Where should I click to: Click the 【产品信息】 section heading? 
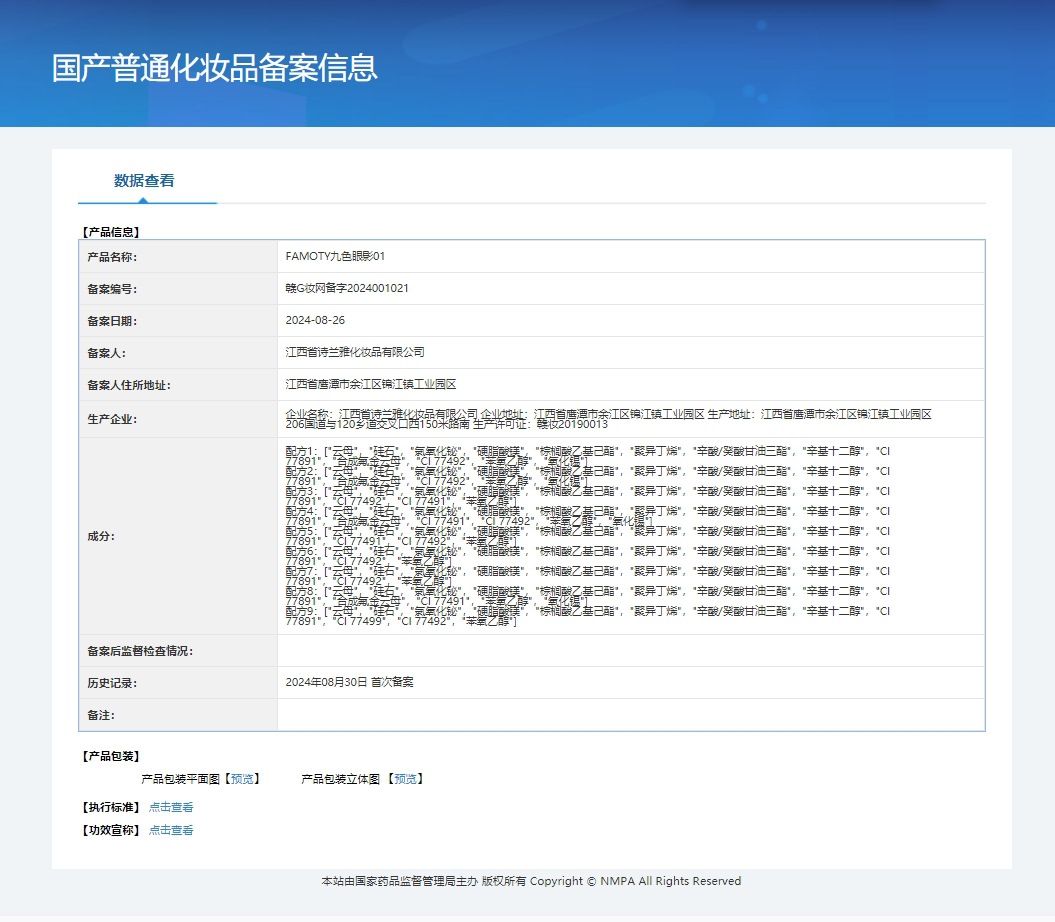111,232
